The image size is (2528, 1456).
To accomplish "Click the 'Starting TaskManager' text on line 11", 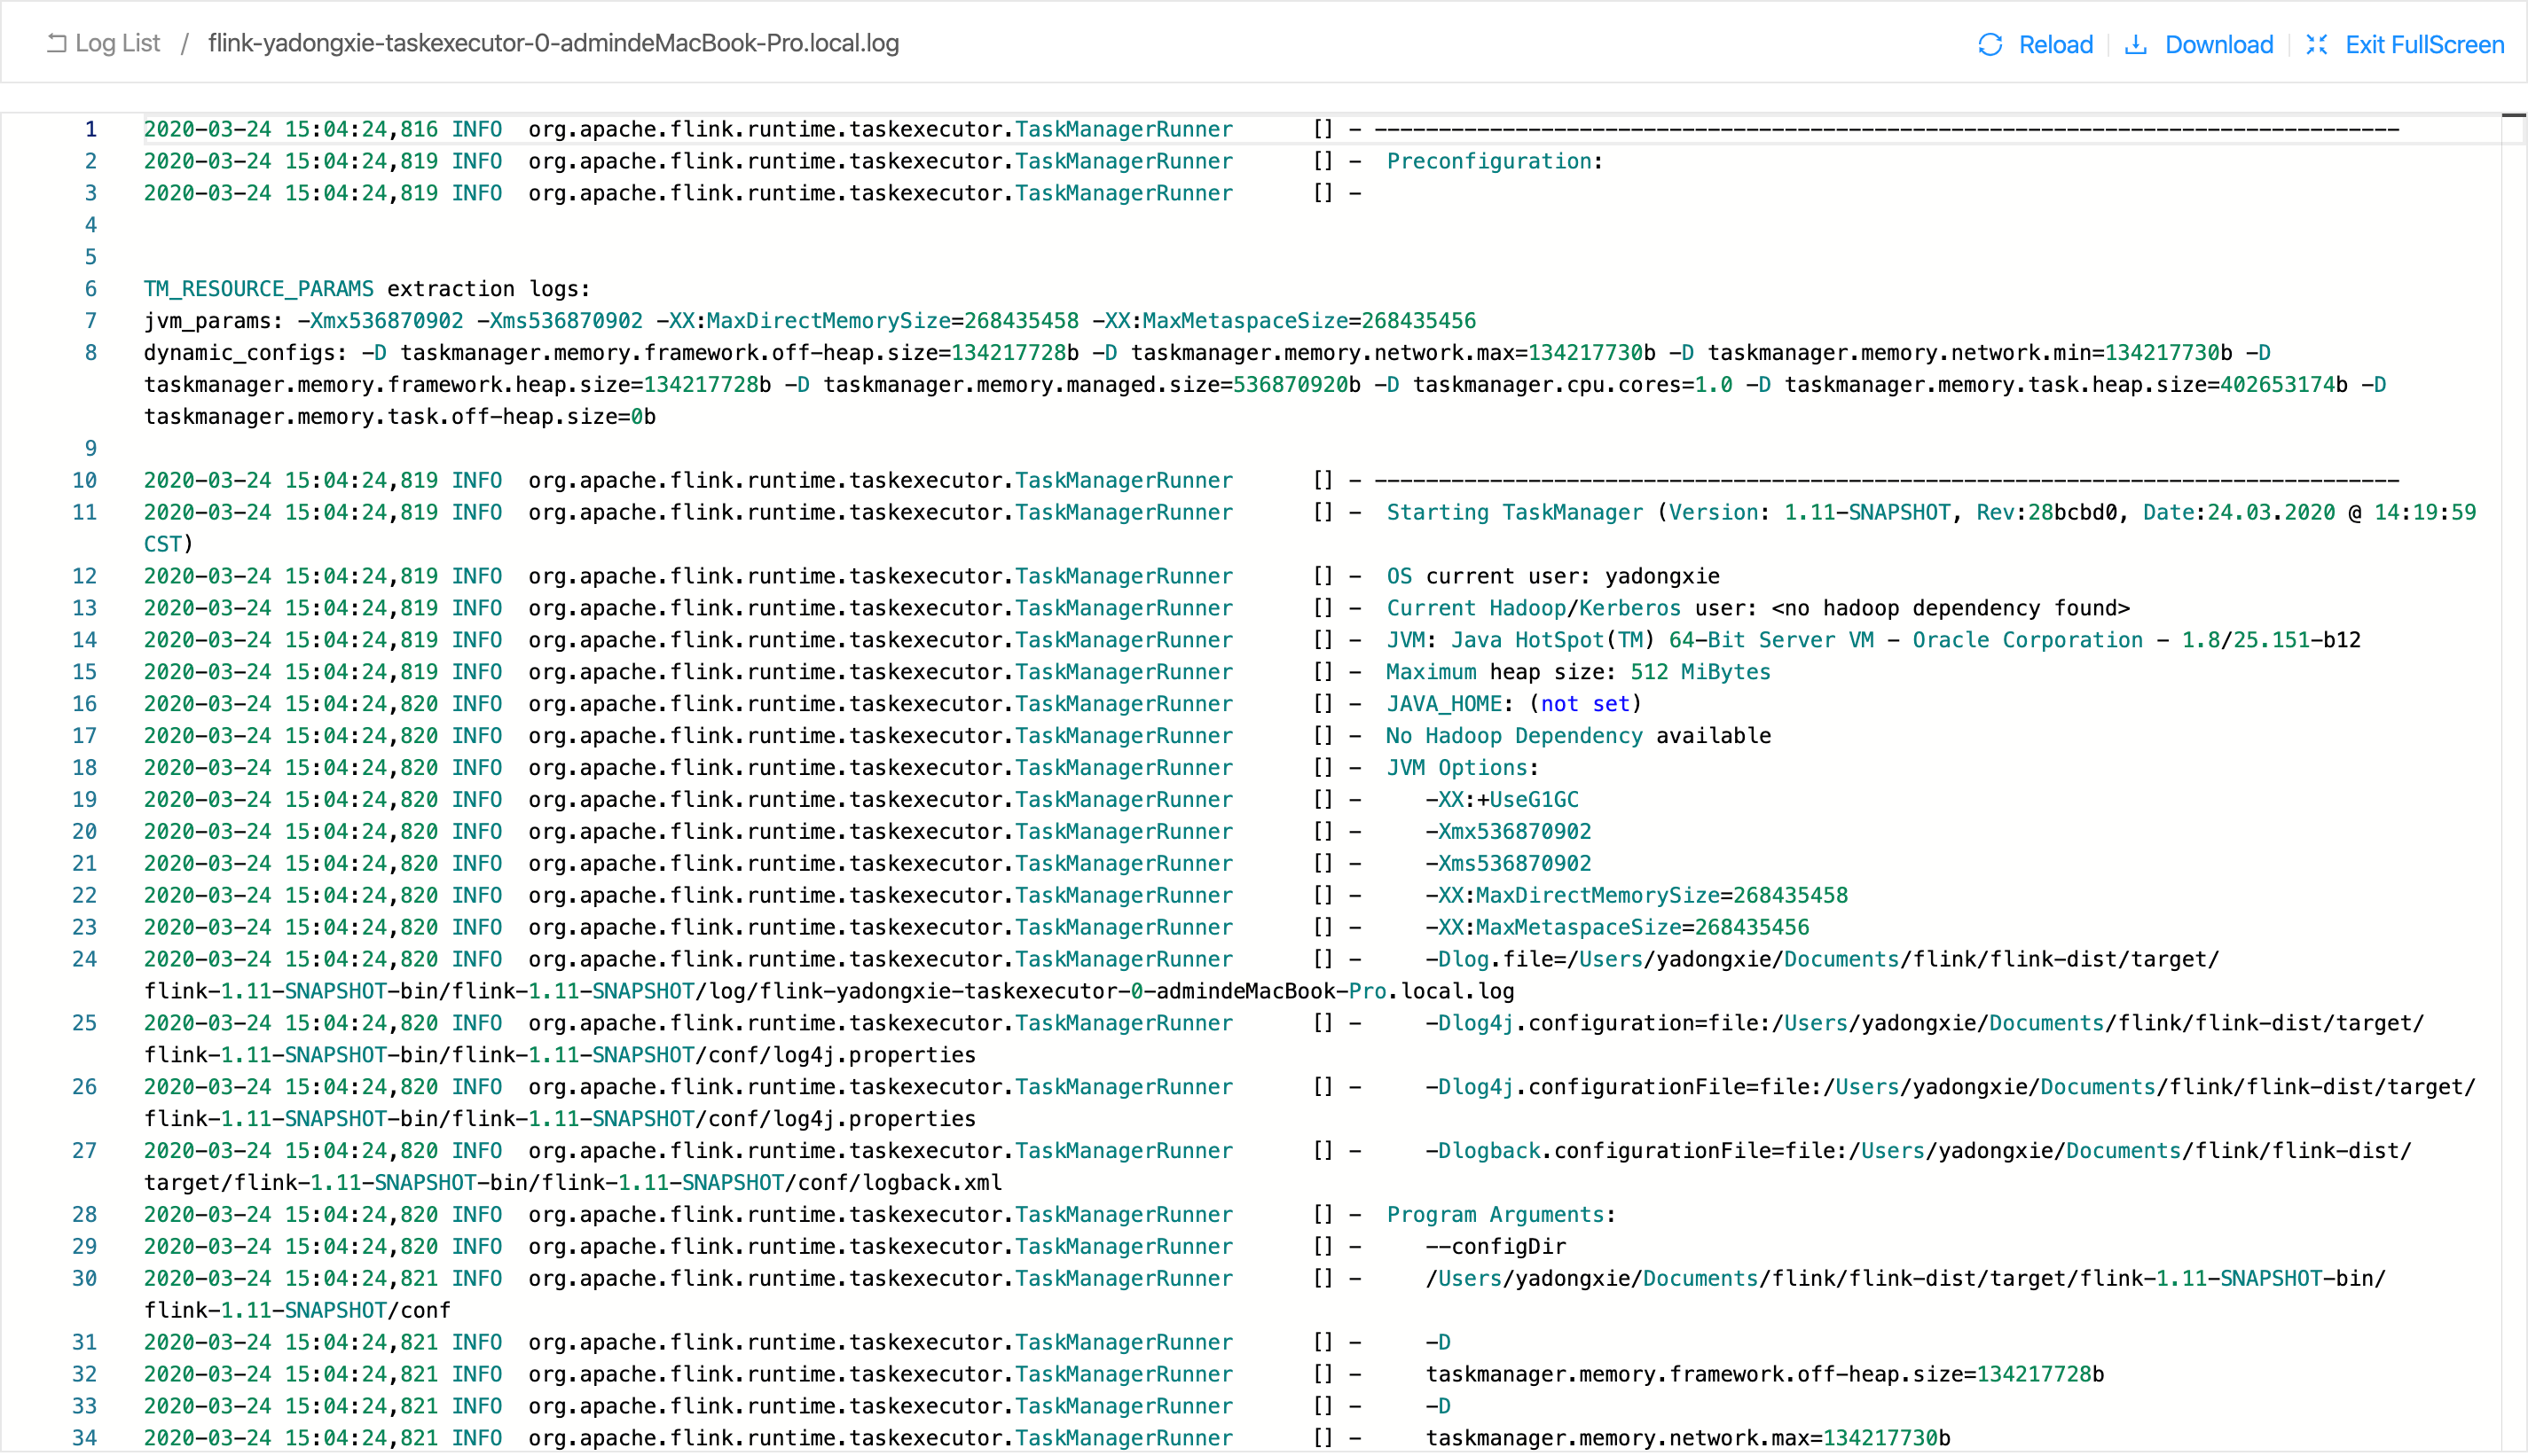I will pyautogui.click(x=1514, y=512).
